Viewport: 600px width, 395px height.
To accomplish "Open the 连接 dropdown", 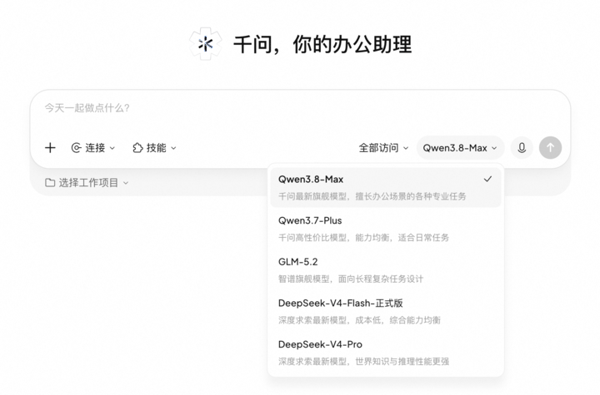I will pos(93,148).
